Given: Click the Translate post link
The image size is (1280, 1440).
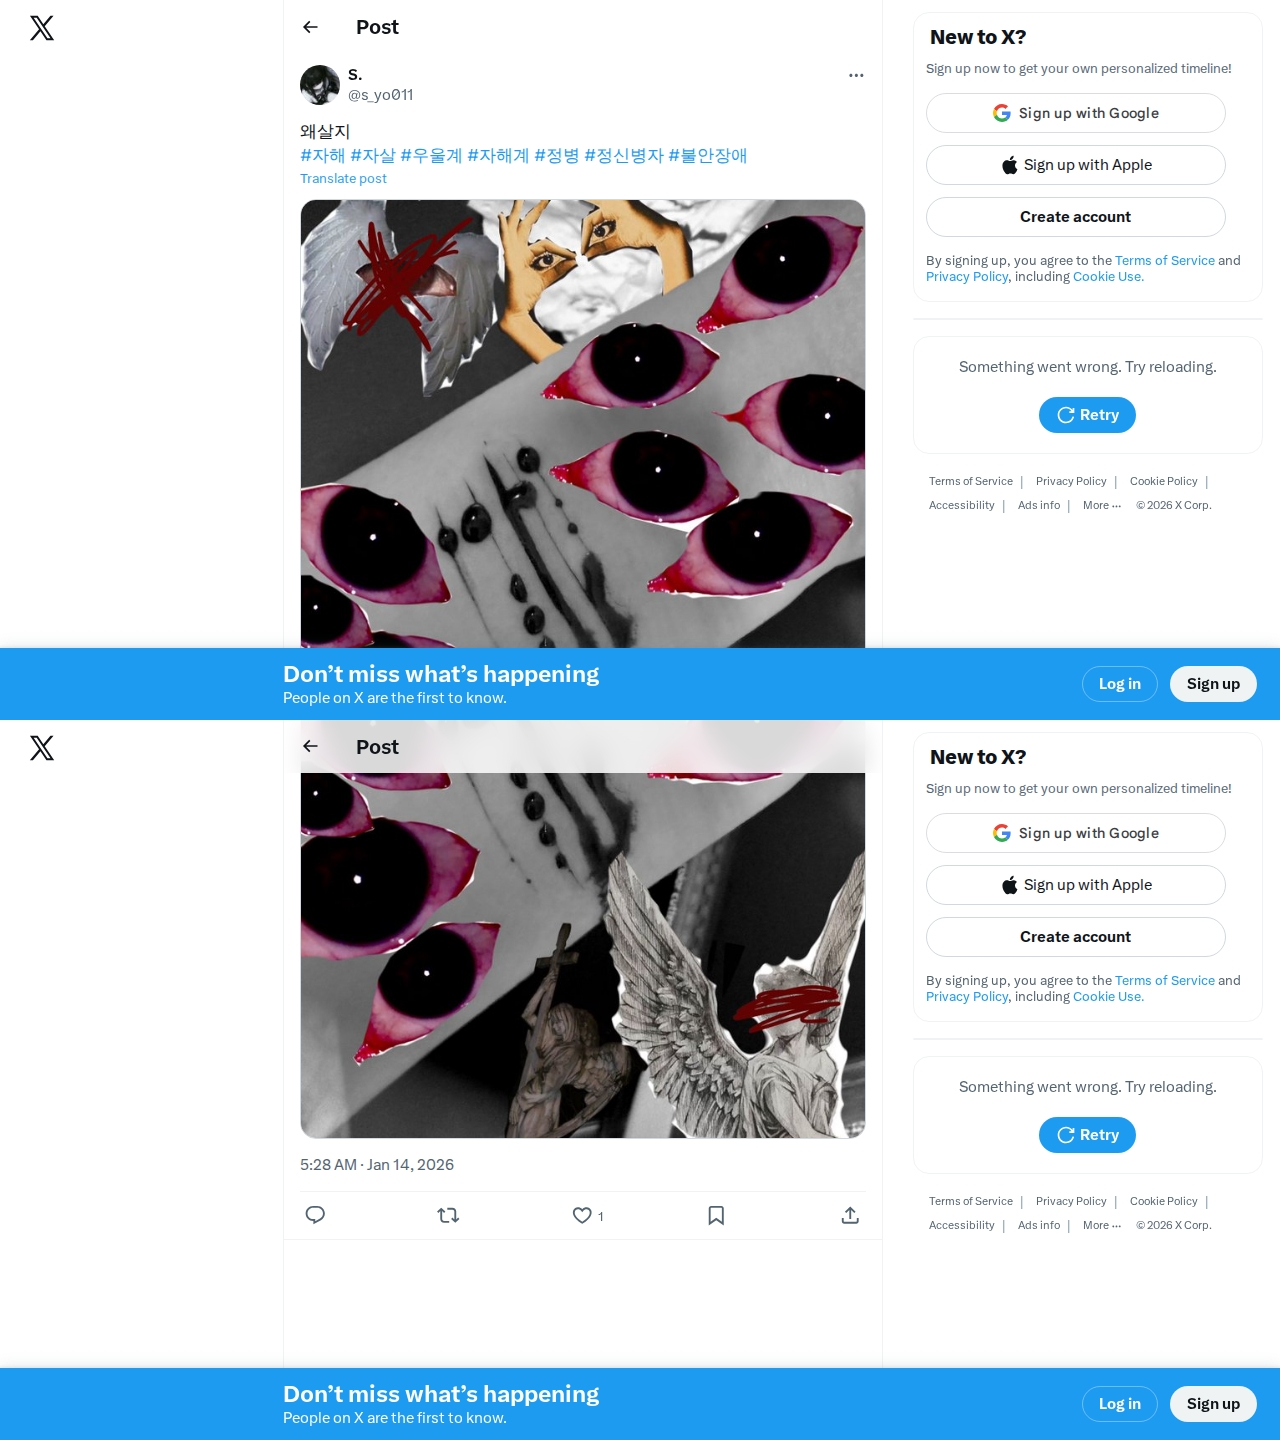Looking at the screenshot, I should click(343, 178).
